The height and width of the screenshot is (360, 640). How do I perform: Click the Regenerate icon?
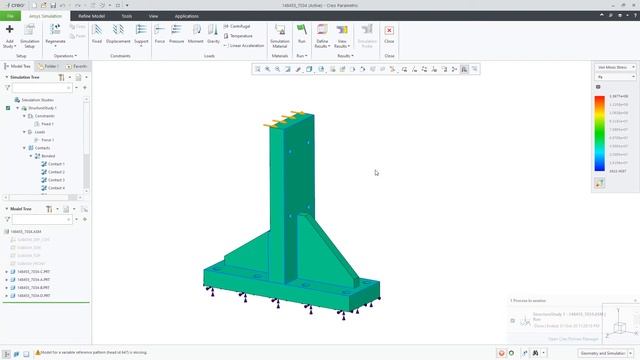coord(55,30)
